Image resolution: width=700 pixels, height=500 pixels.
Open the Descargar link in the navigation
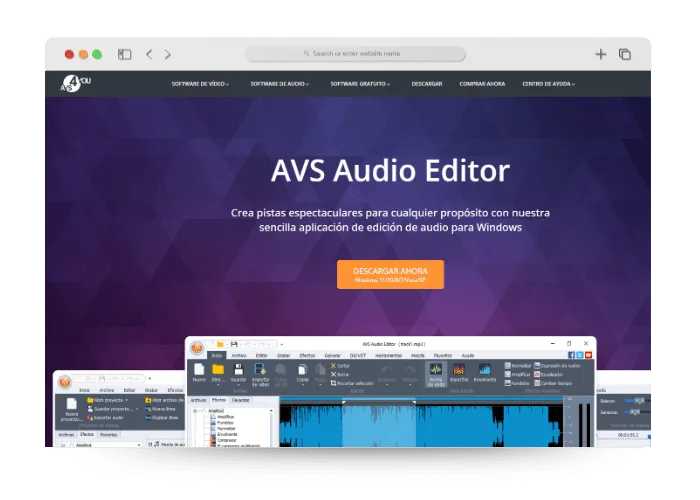point(427,84)
